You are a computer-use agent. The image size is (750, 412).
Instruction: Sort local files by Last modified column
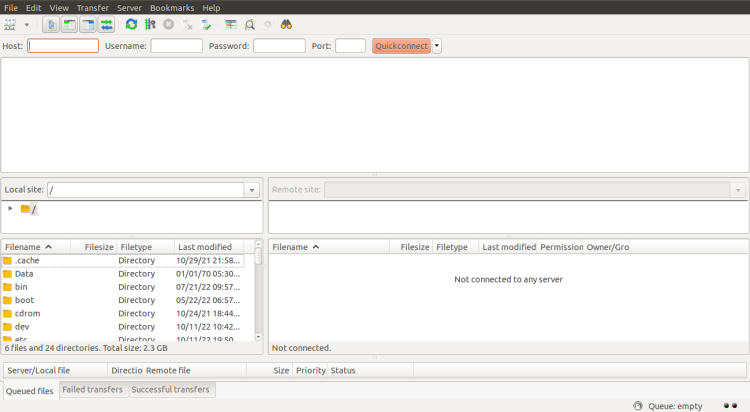[x=210, y=247]
